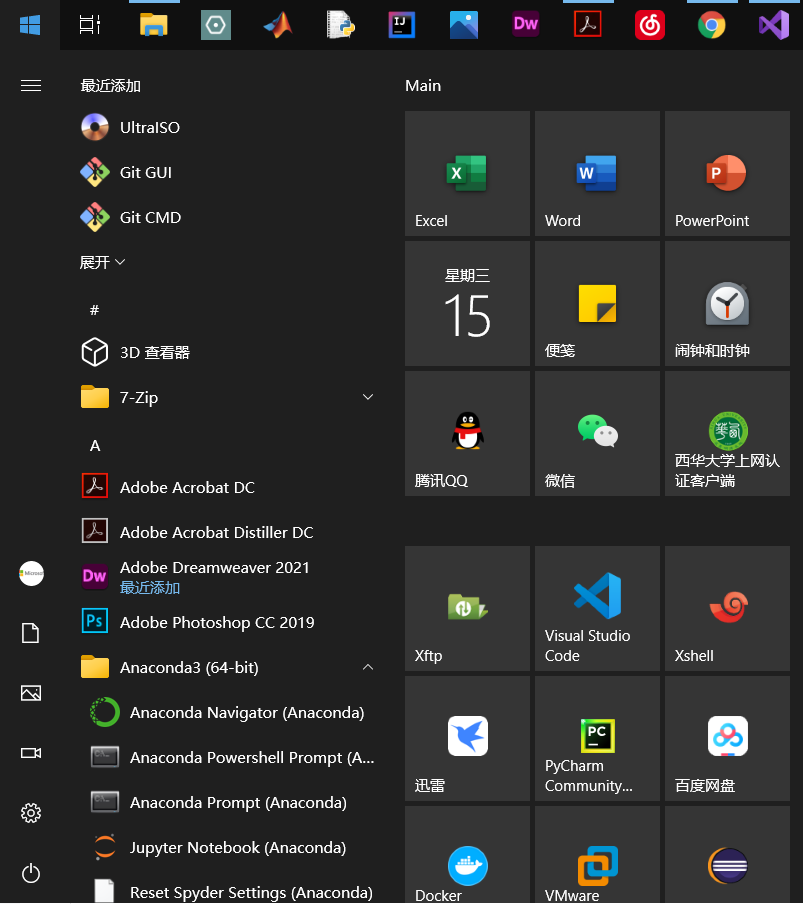Open the VMware tile

coord(597,855)
